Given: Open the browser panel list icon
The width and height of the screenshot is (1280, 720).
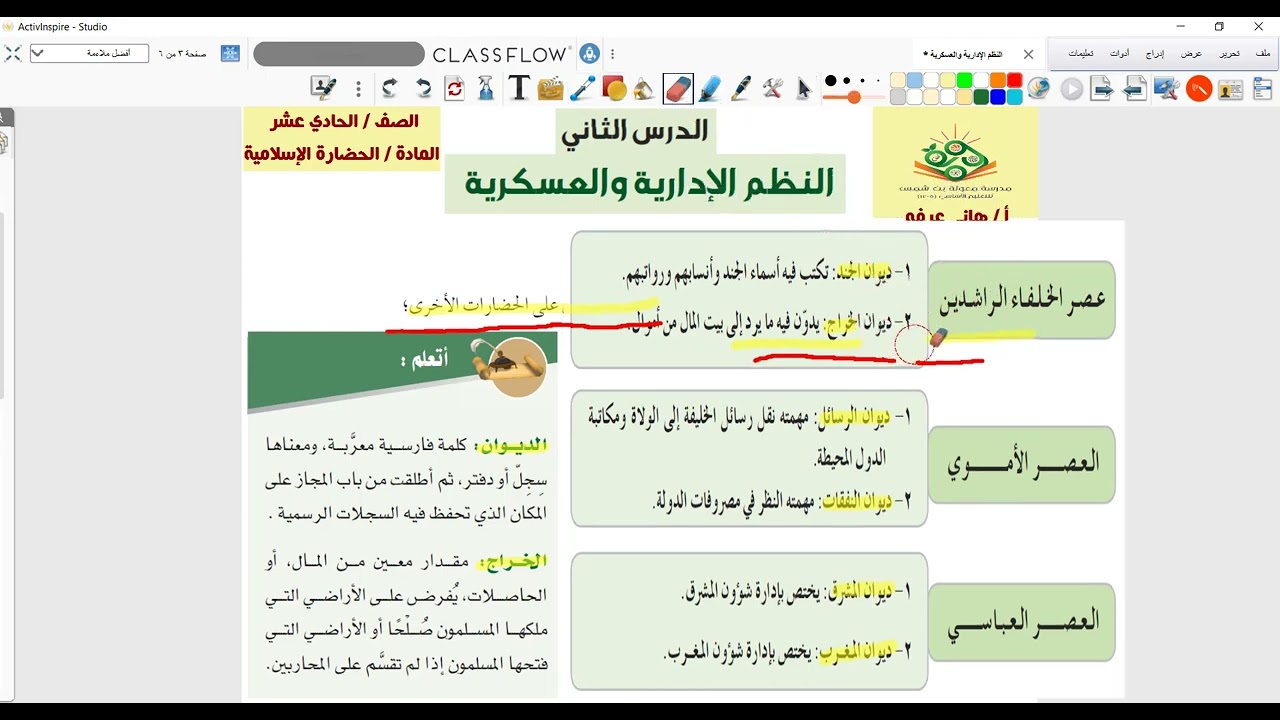Looking at the screenshot, I should (x=1262, y=89).
